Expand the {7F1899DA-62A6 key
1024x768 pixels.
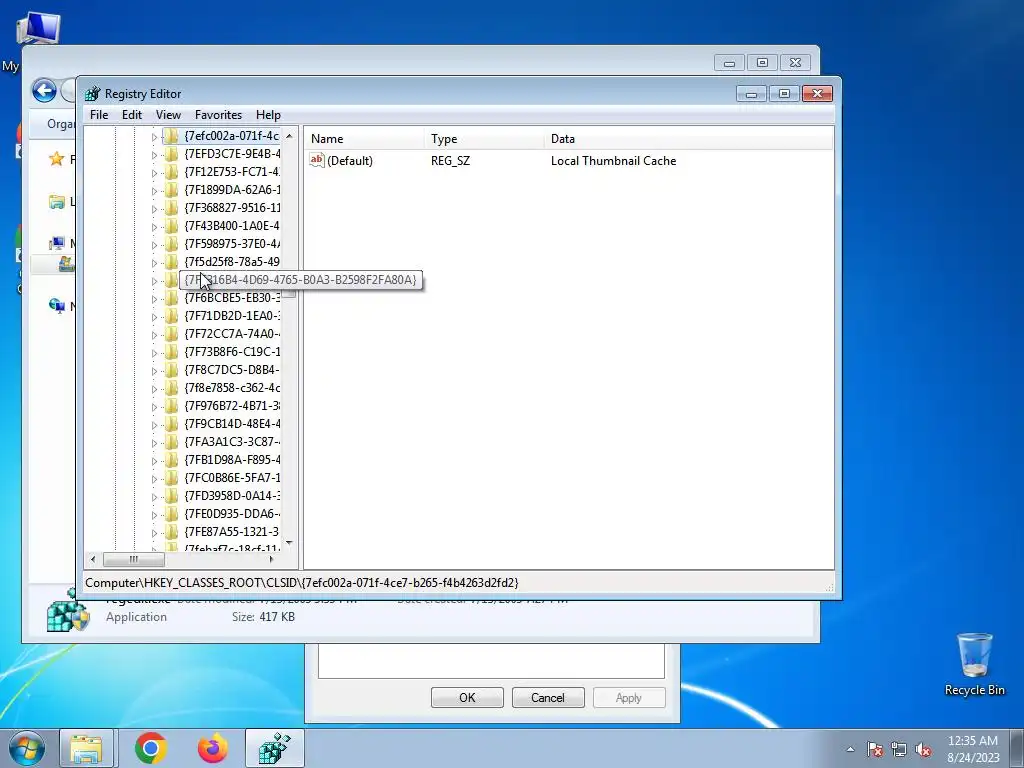tap(154, 191)
